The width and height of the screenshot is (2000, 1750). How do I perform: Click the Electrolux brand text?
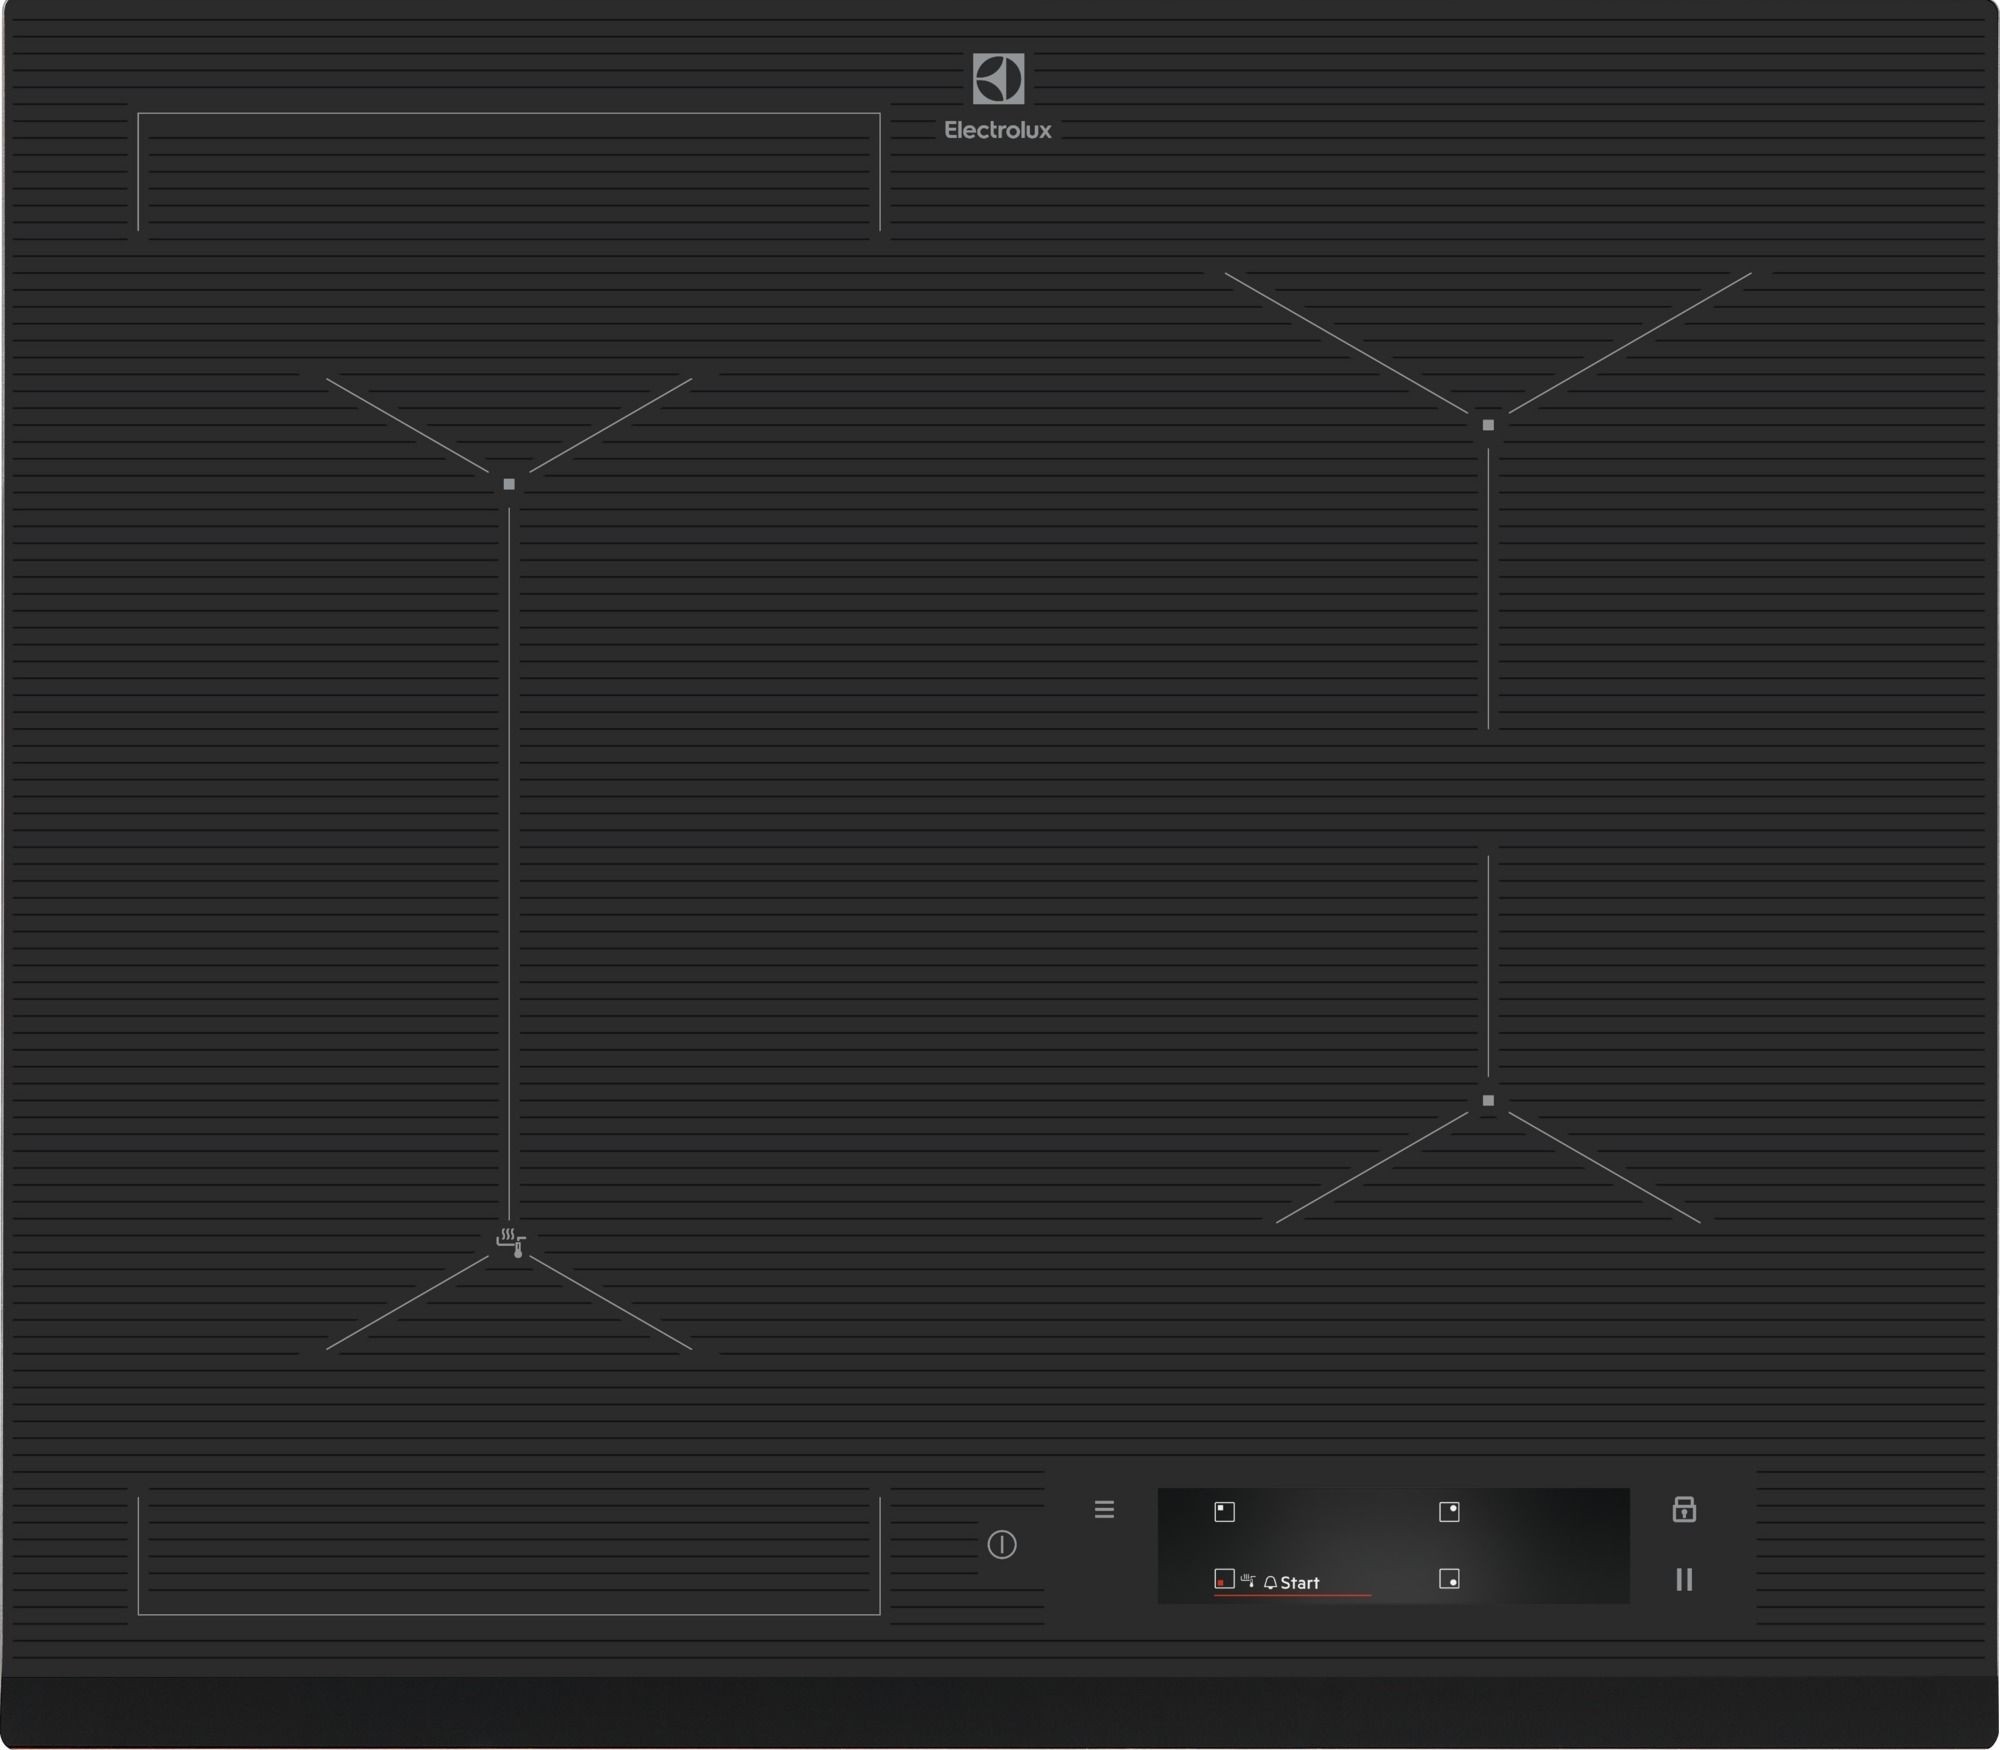[998, 130]
